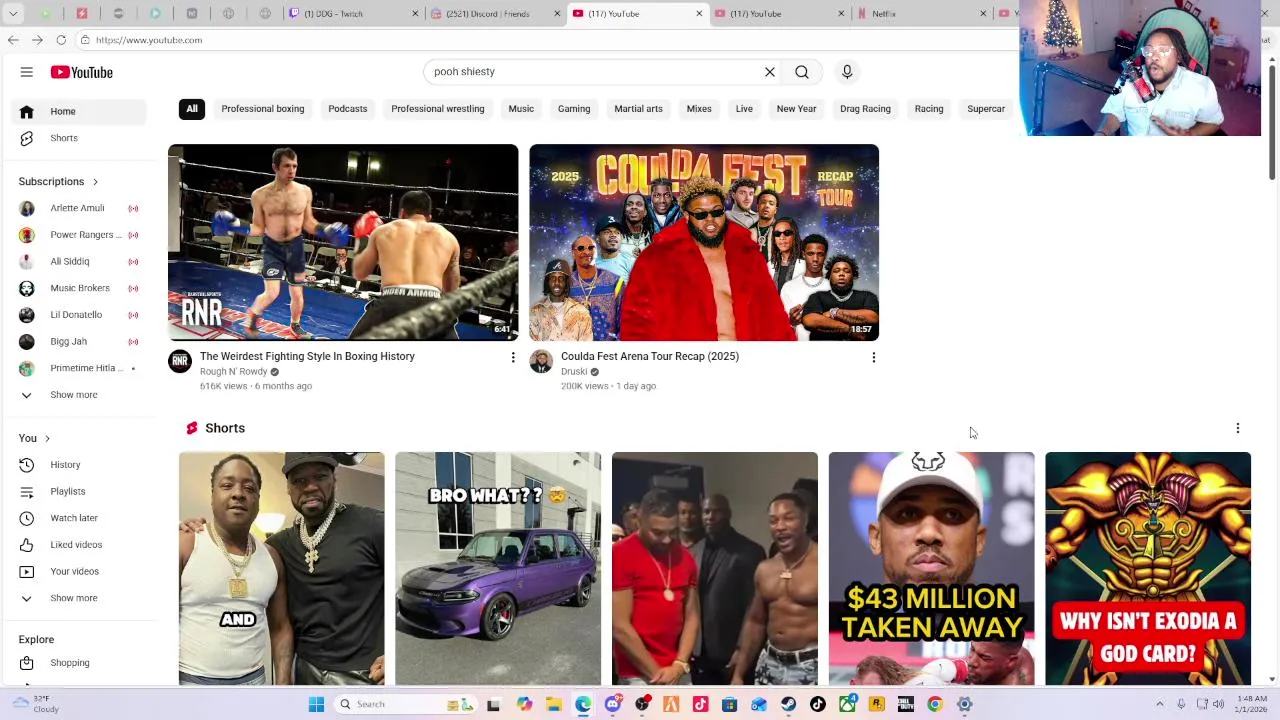The height and width of the screenshot is (720, 1280).
Task: Play the purple car BRO WHAT Short
Action: point(498,568)
